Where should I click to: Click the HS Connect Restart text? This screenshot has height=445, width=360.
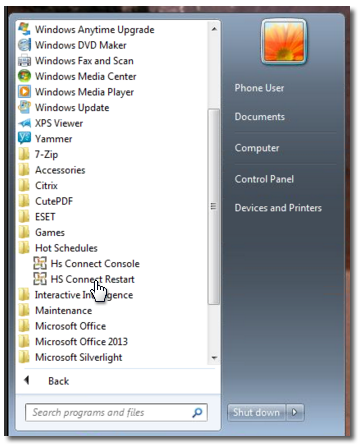93,279
